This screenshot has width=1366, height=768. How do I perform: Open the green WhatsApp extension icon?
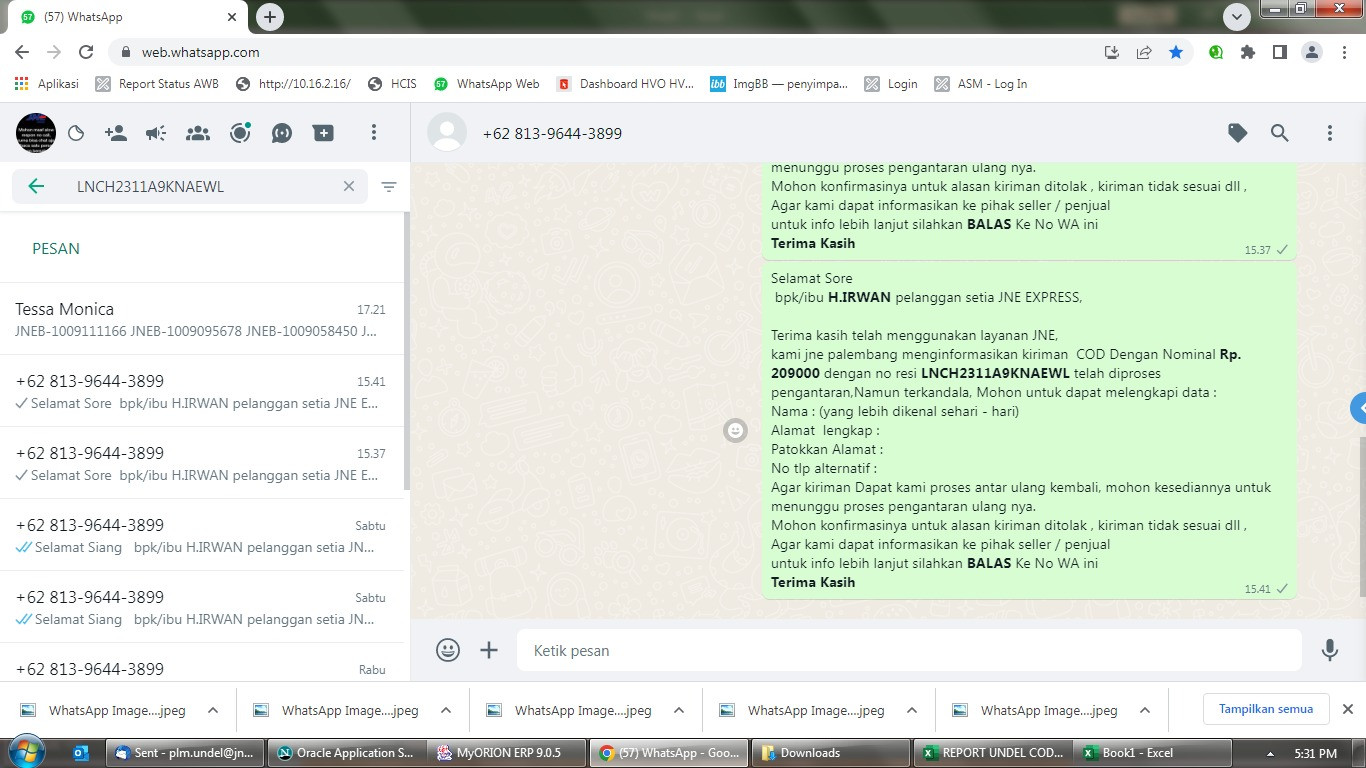[1216, 52]
